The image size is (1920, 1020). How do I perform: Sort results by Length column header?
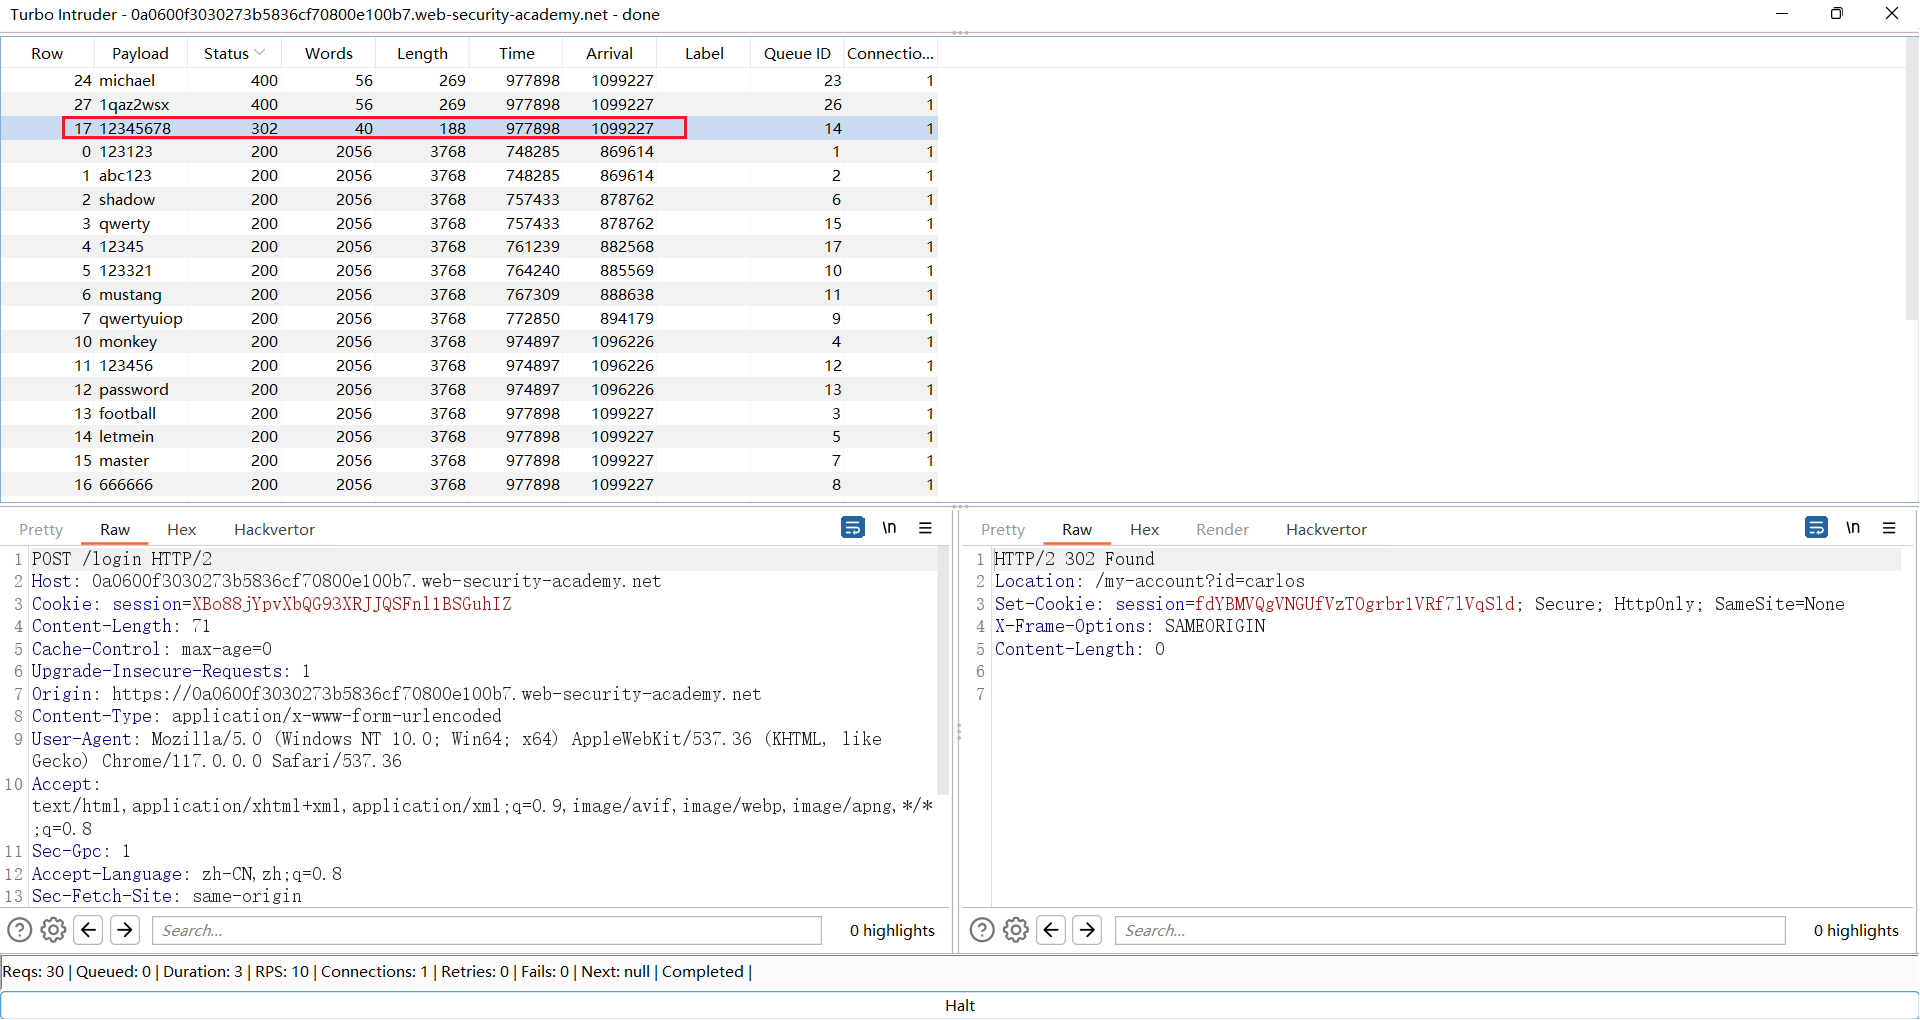[x=422, y=53]
